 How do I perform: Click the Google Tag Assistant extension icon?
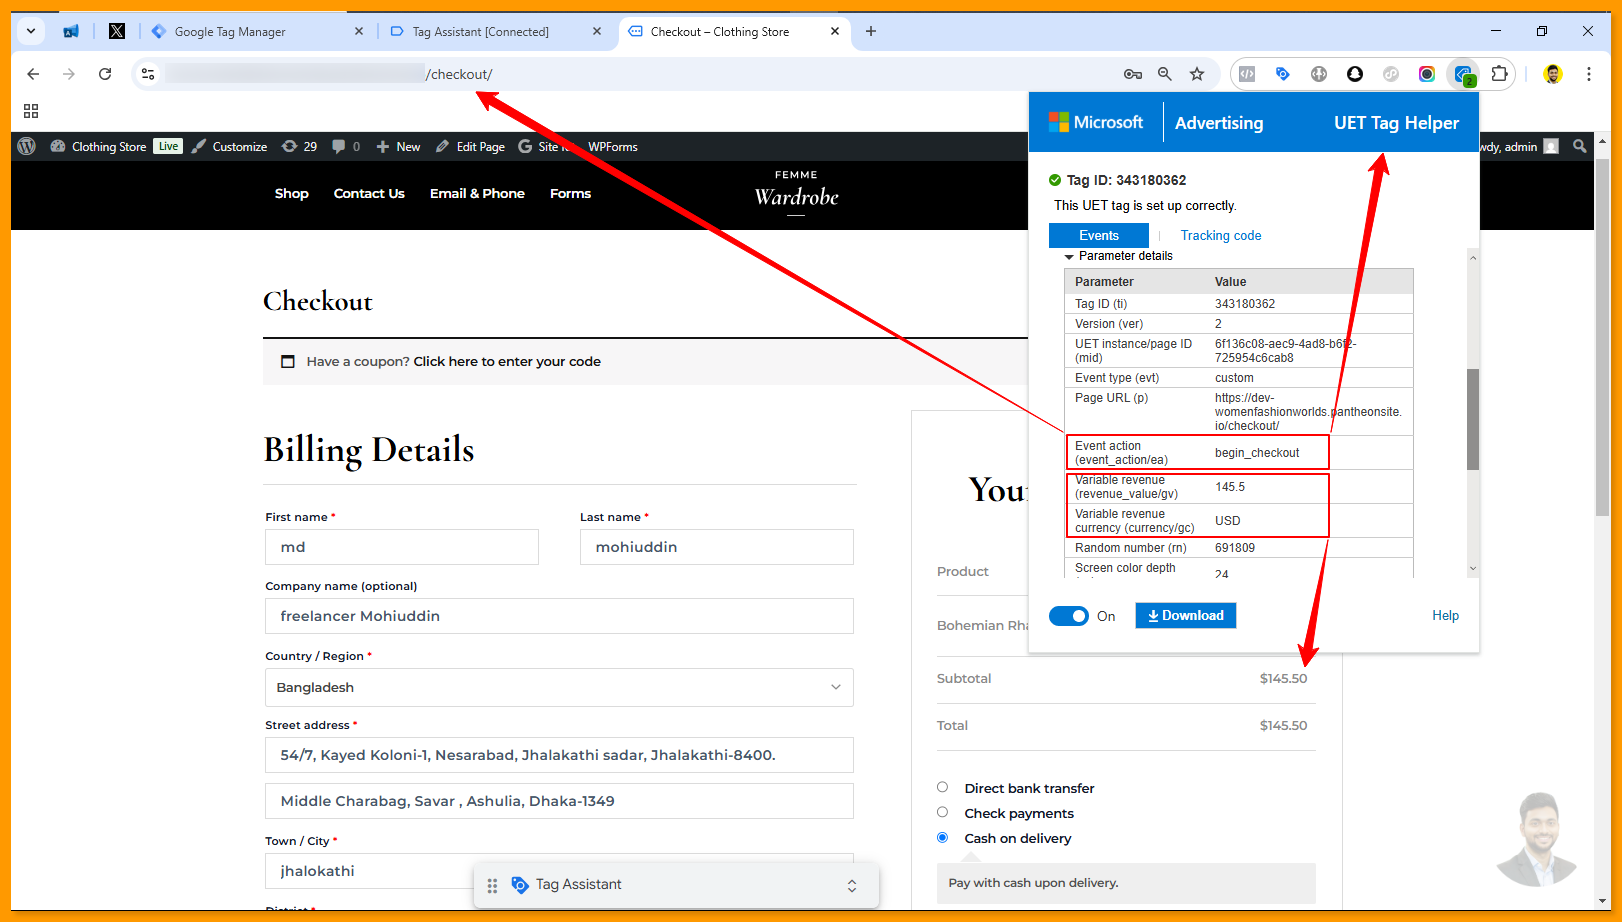click(1283, 74)
